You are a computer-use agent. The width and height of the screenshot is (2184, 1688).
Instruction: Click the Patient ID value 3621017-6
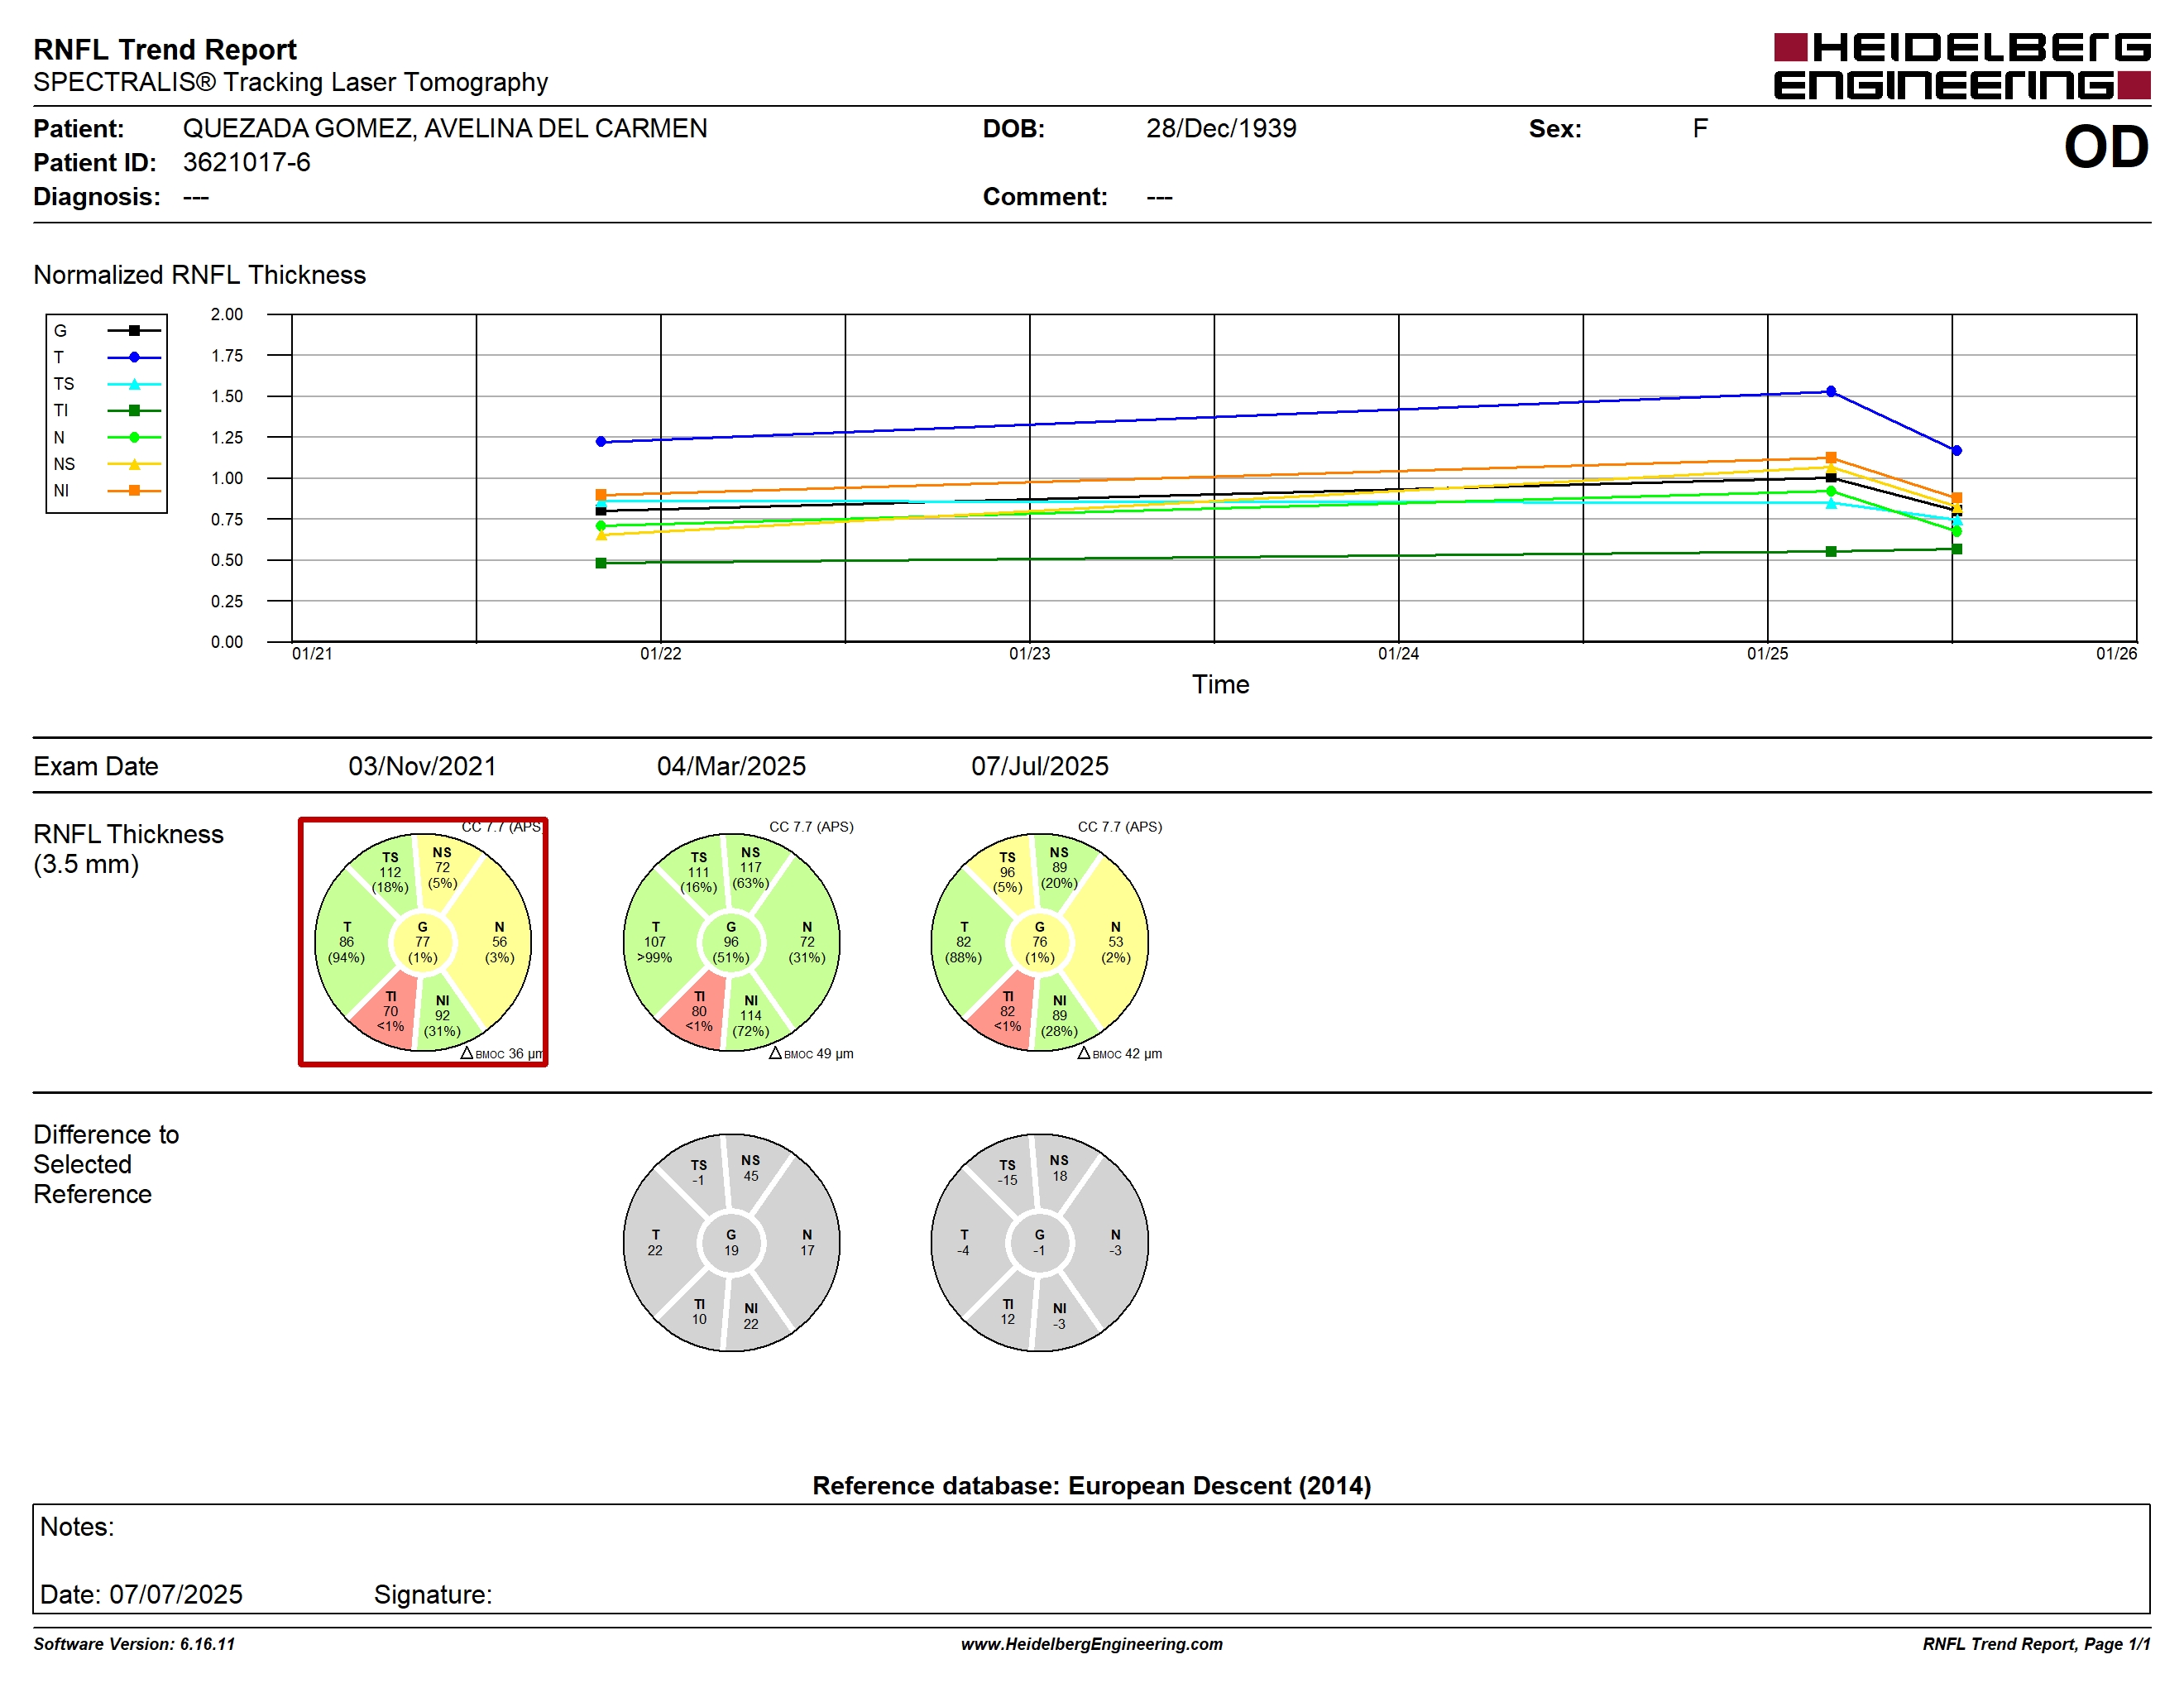coord(246,162)
